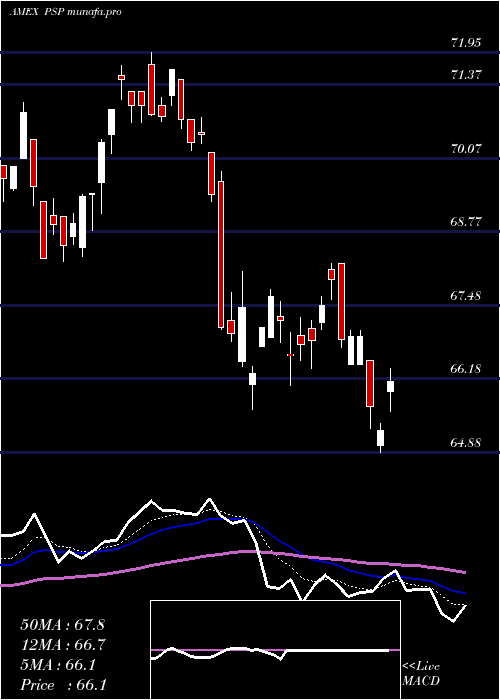
Task: Click the last white candlestick near 66.18
Action: pyautogui.click(x=391, y=387)
